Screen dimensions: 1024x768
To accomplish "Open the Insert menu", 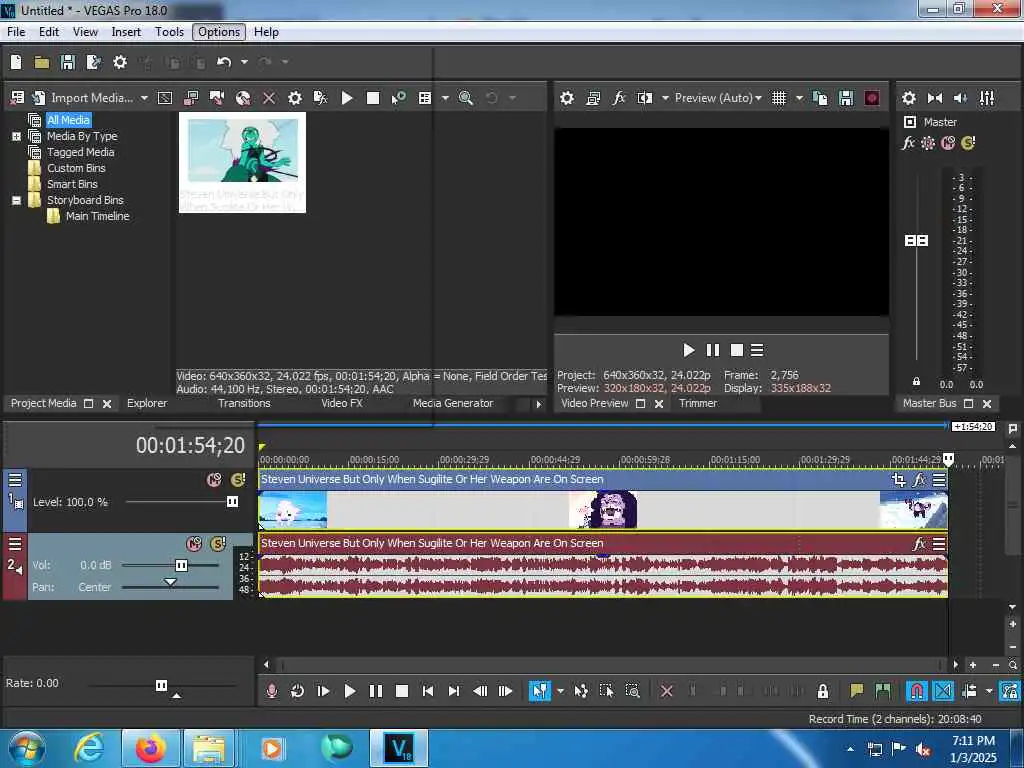I will coord(126,31).
